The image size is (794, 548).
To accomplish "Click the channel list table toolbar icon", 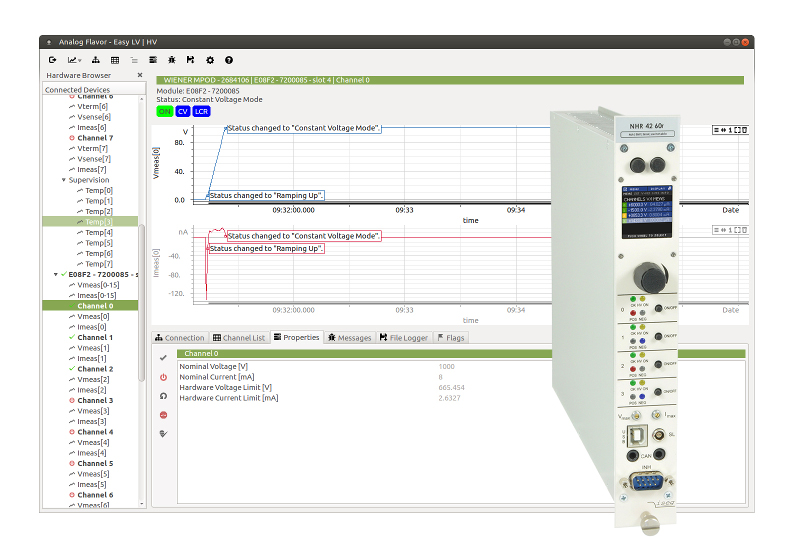I will coord(115,60).
